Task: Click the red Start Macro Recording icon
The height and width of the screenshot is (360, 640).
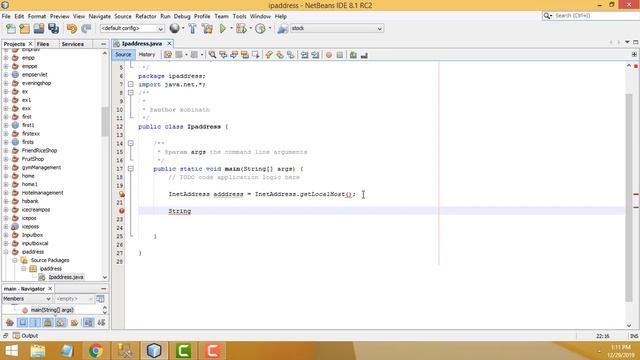Action: 329,55
